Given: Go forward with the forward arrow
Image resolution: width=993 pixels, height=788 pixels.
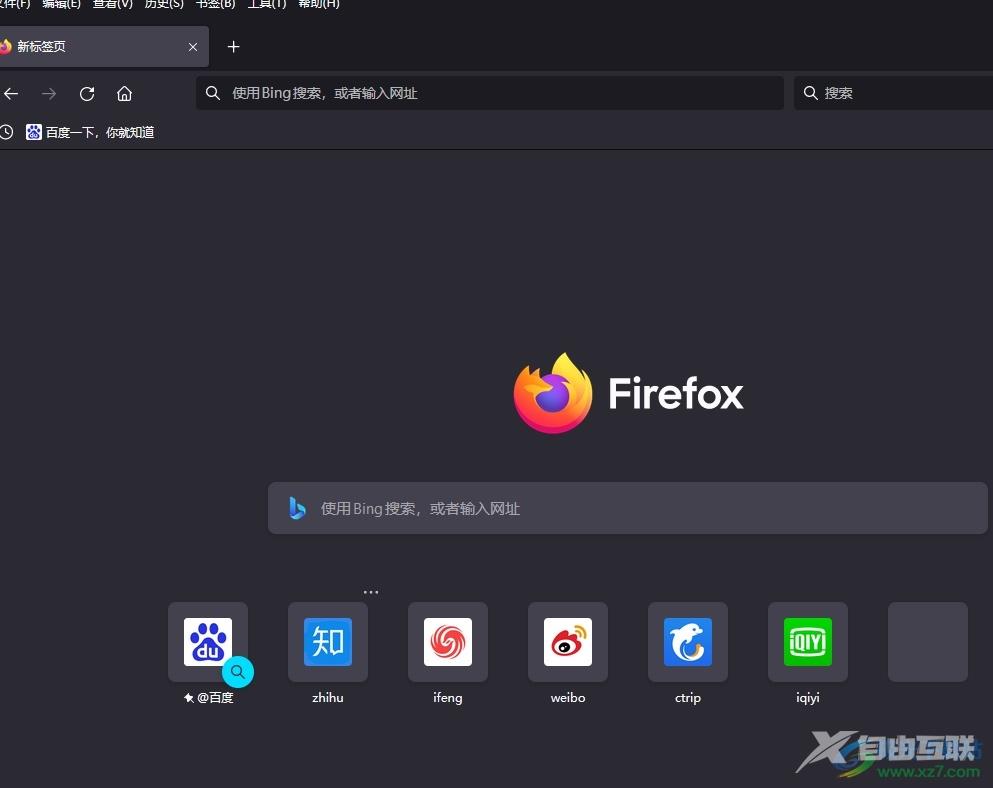Looking at the screenshot, I should tap(49, 94).
